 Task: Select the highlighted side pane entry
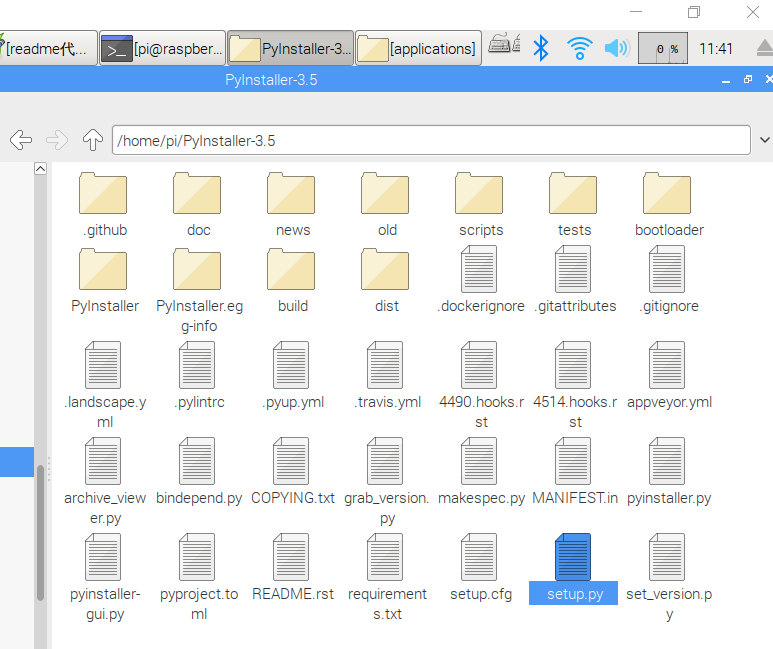click(x=17, y=462)
